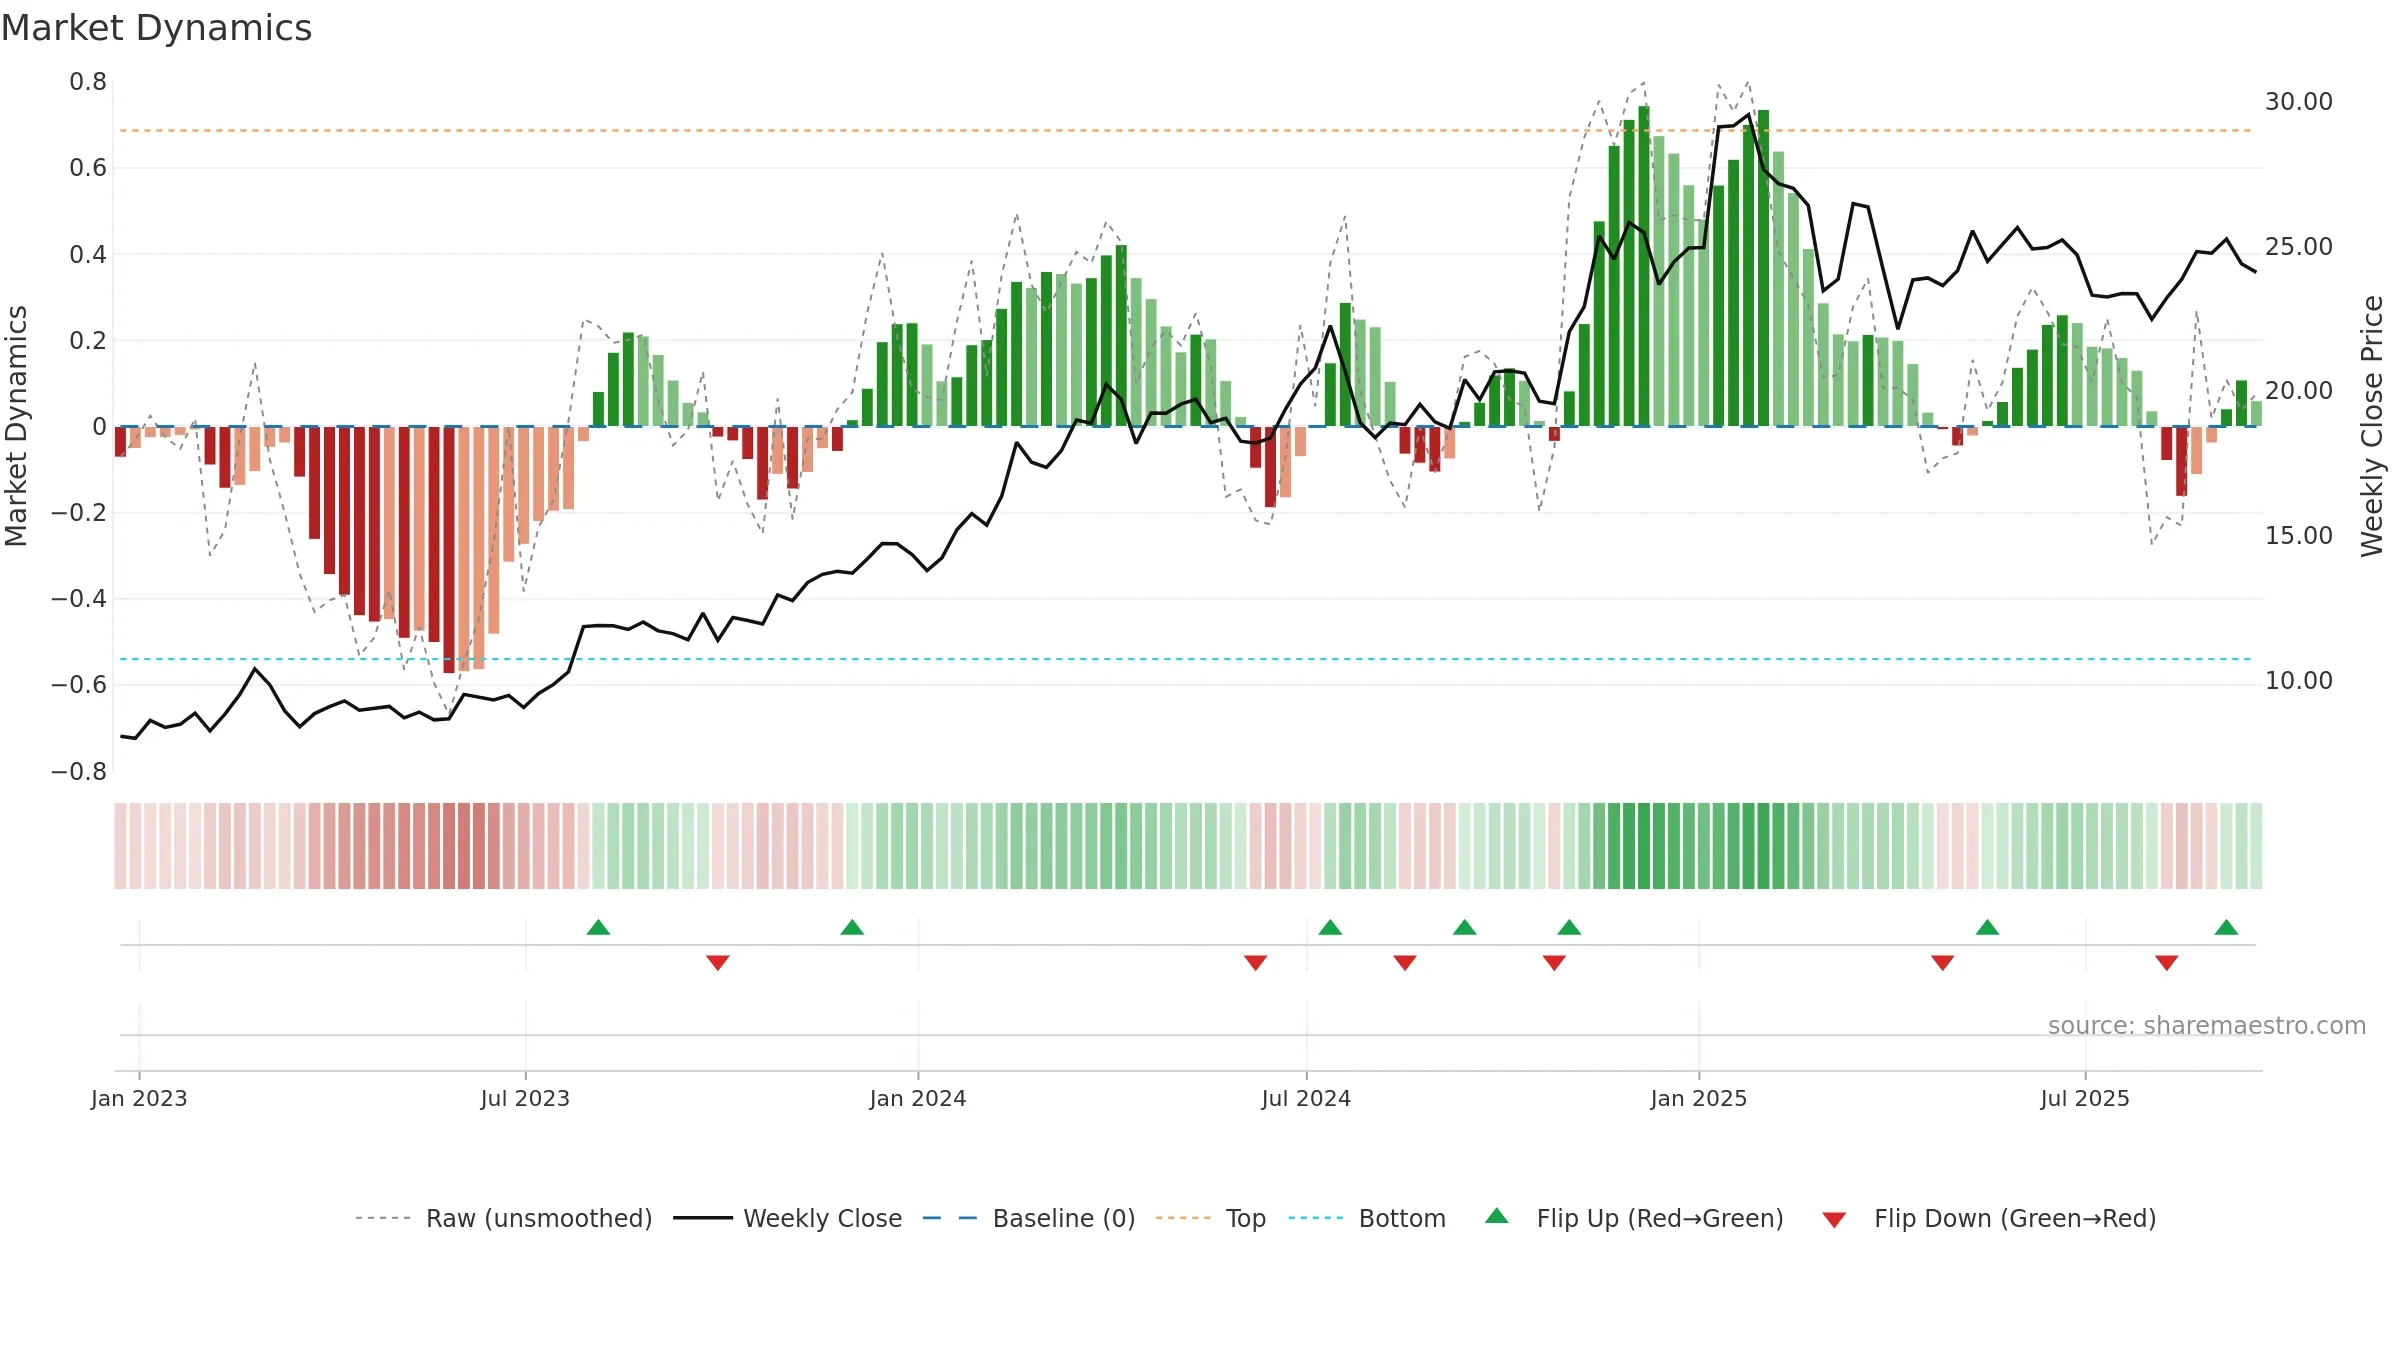Click the 30.00 price axis label
The height and width of the screenshot is (1350, 2400).
(2299, 102)
